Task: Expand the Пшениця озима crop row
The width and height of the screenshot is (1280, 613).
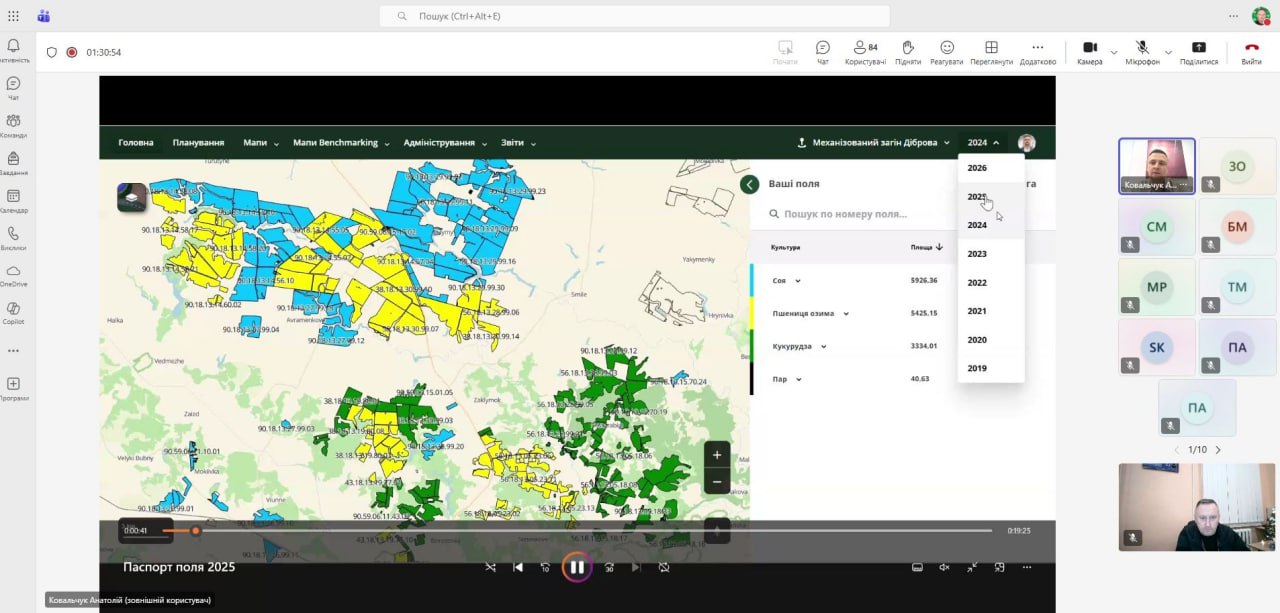Action: [846, 314]
